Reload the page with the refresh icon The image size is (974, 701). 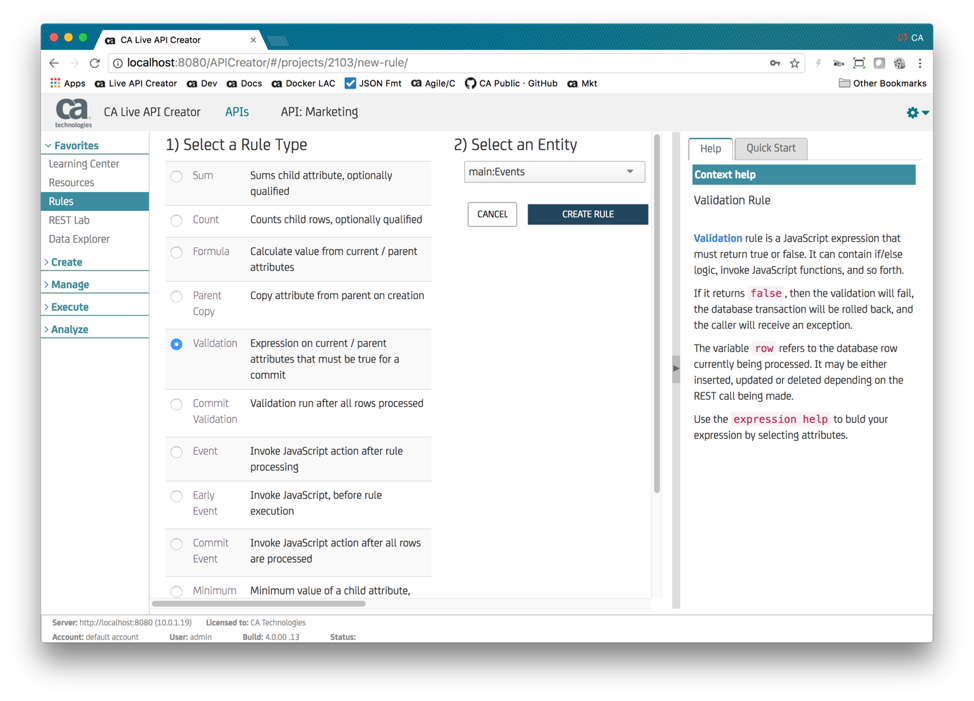click(x=94, y=63)
